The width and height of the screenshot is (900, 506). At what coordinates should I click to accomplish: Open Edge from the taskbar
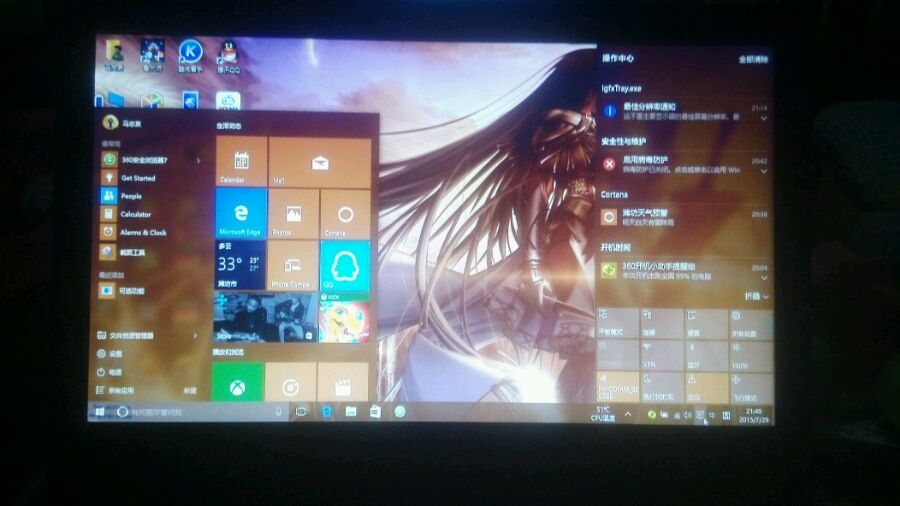click(x=326, y=411)
